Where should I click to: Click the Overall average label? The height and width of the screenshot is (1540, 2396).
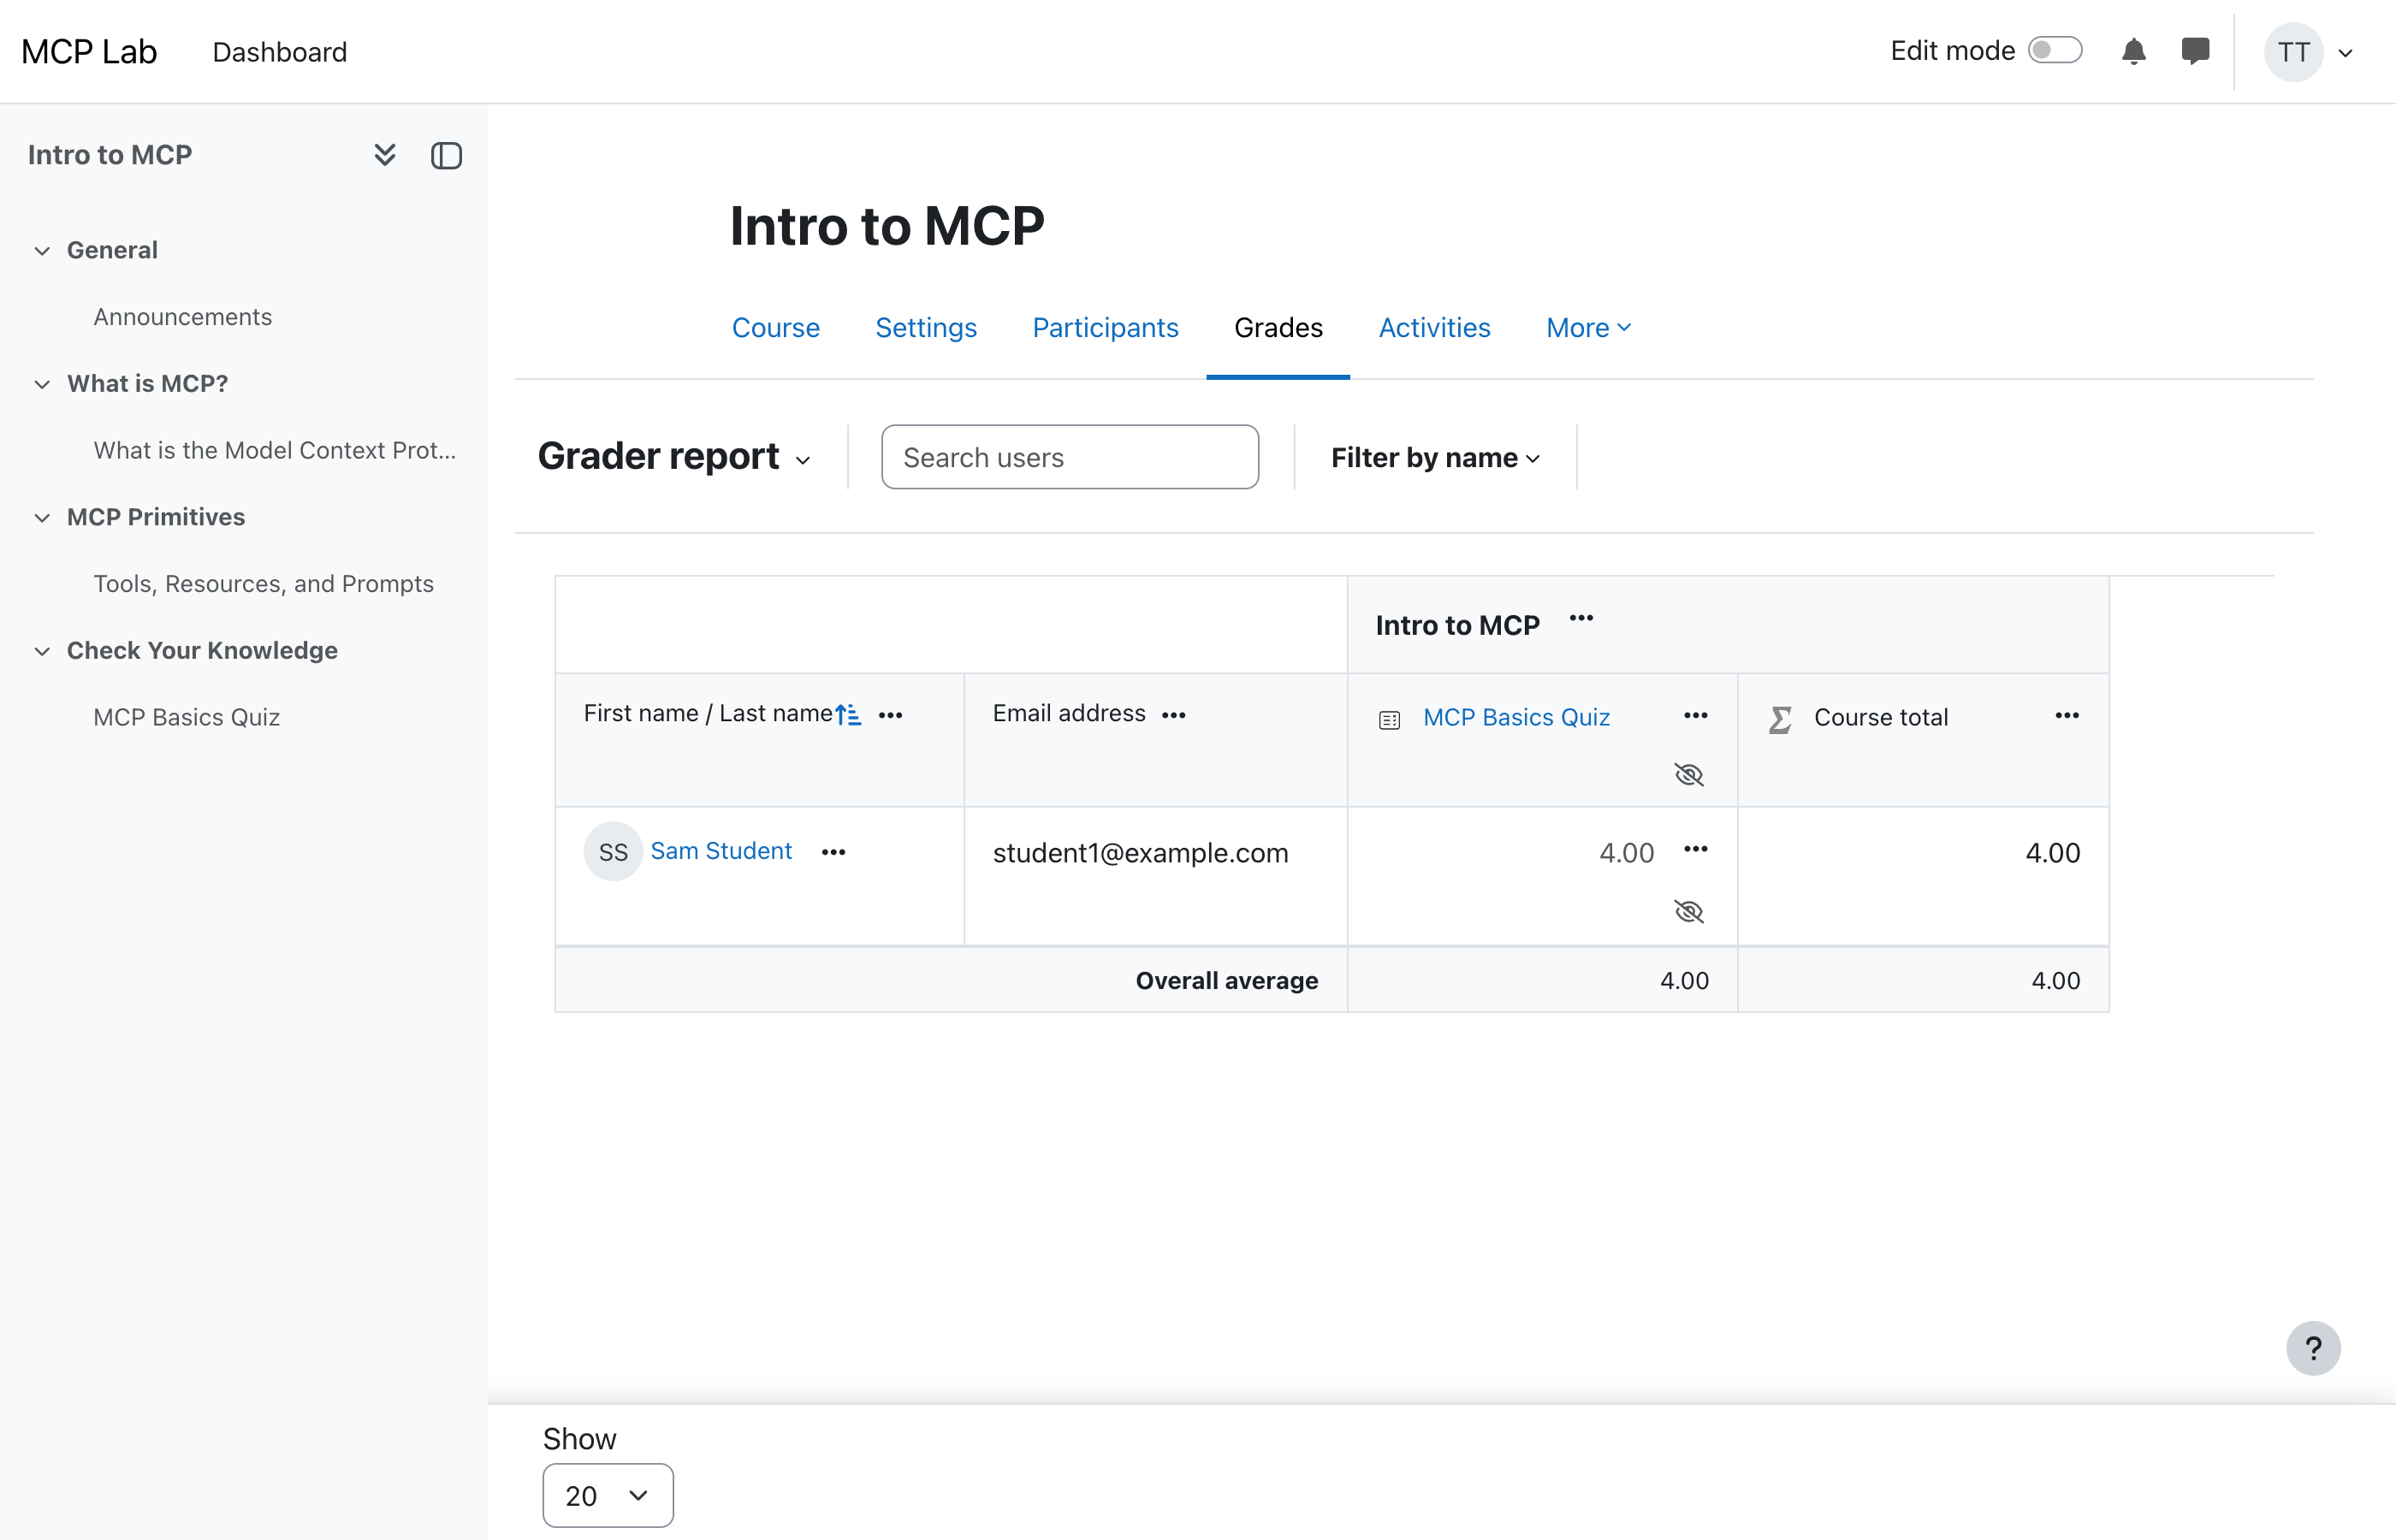click(x=1227, y=981)
